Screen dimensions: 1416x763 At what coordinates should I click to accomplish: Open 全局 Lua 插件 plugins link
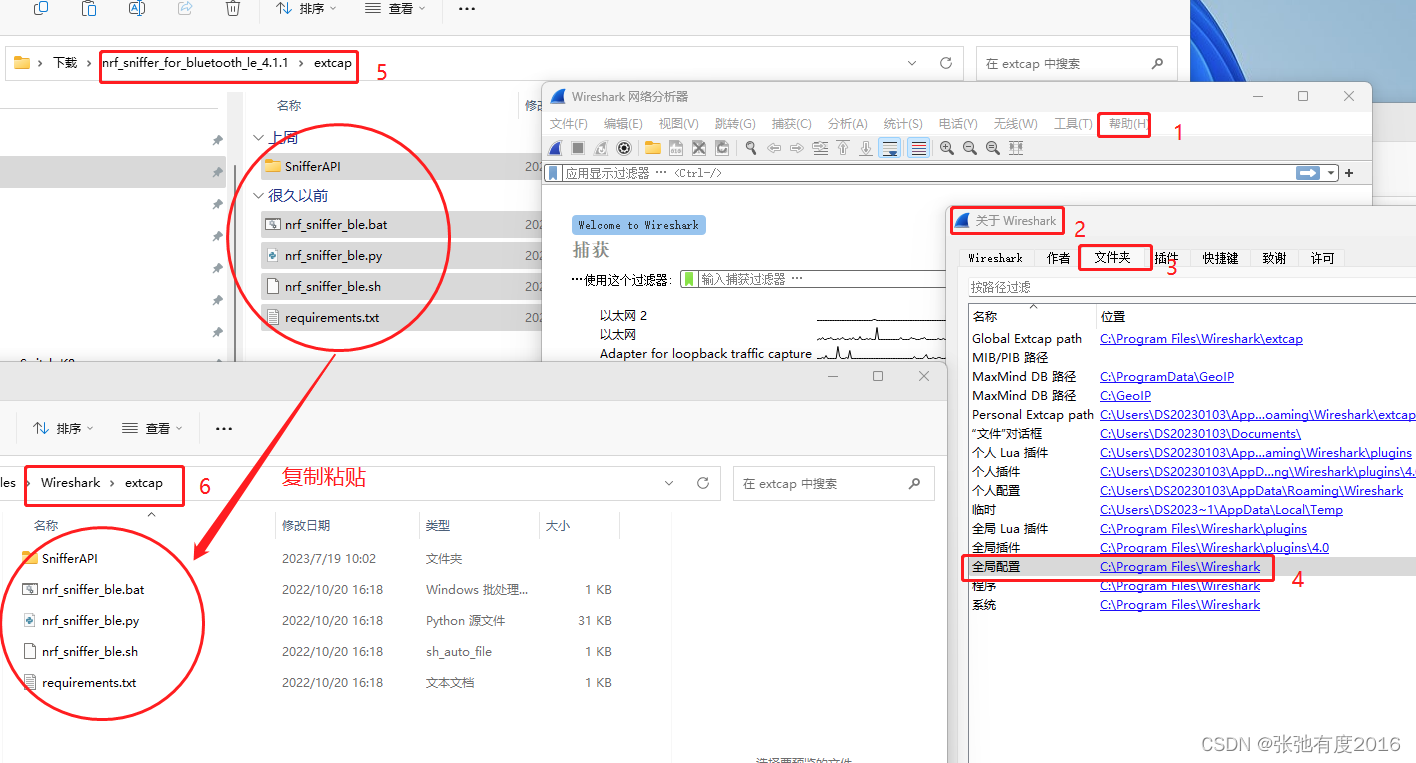pyautogui.click(x=1203, y=529)
